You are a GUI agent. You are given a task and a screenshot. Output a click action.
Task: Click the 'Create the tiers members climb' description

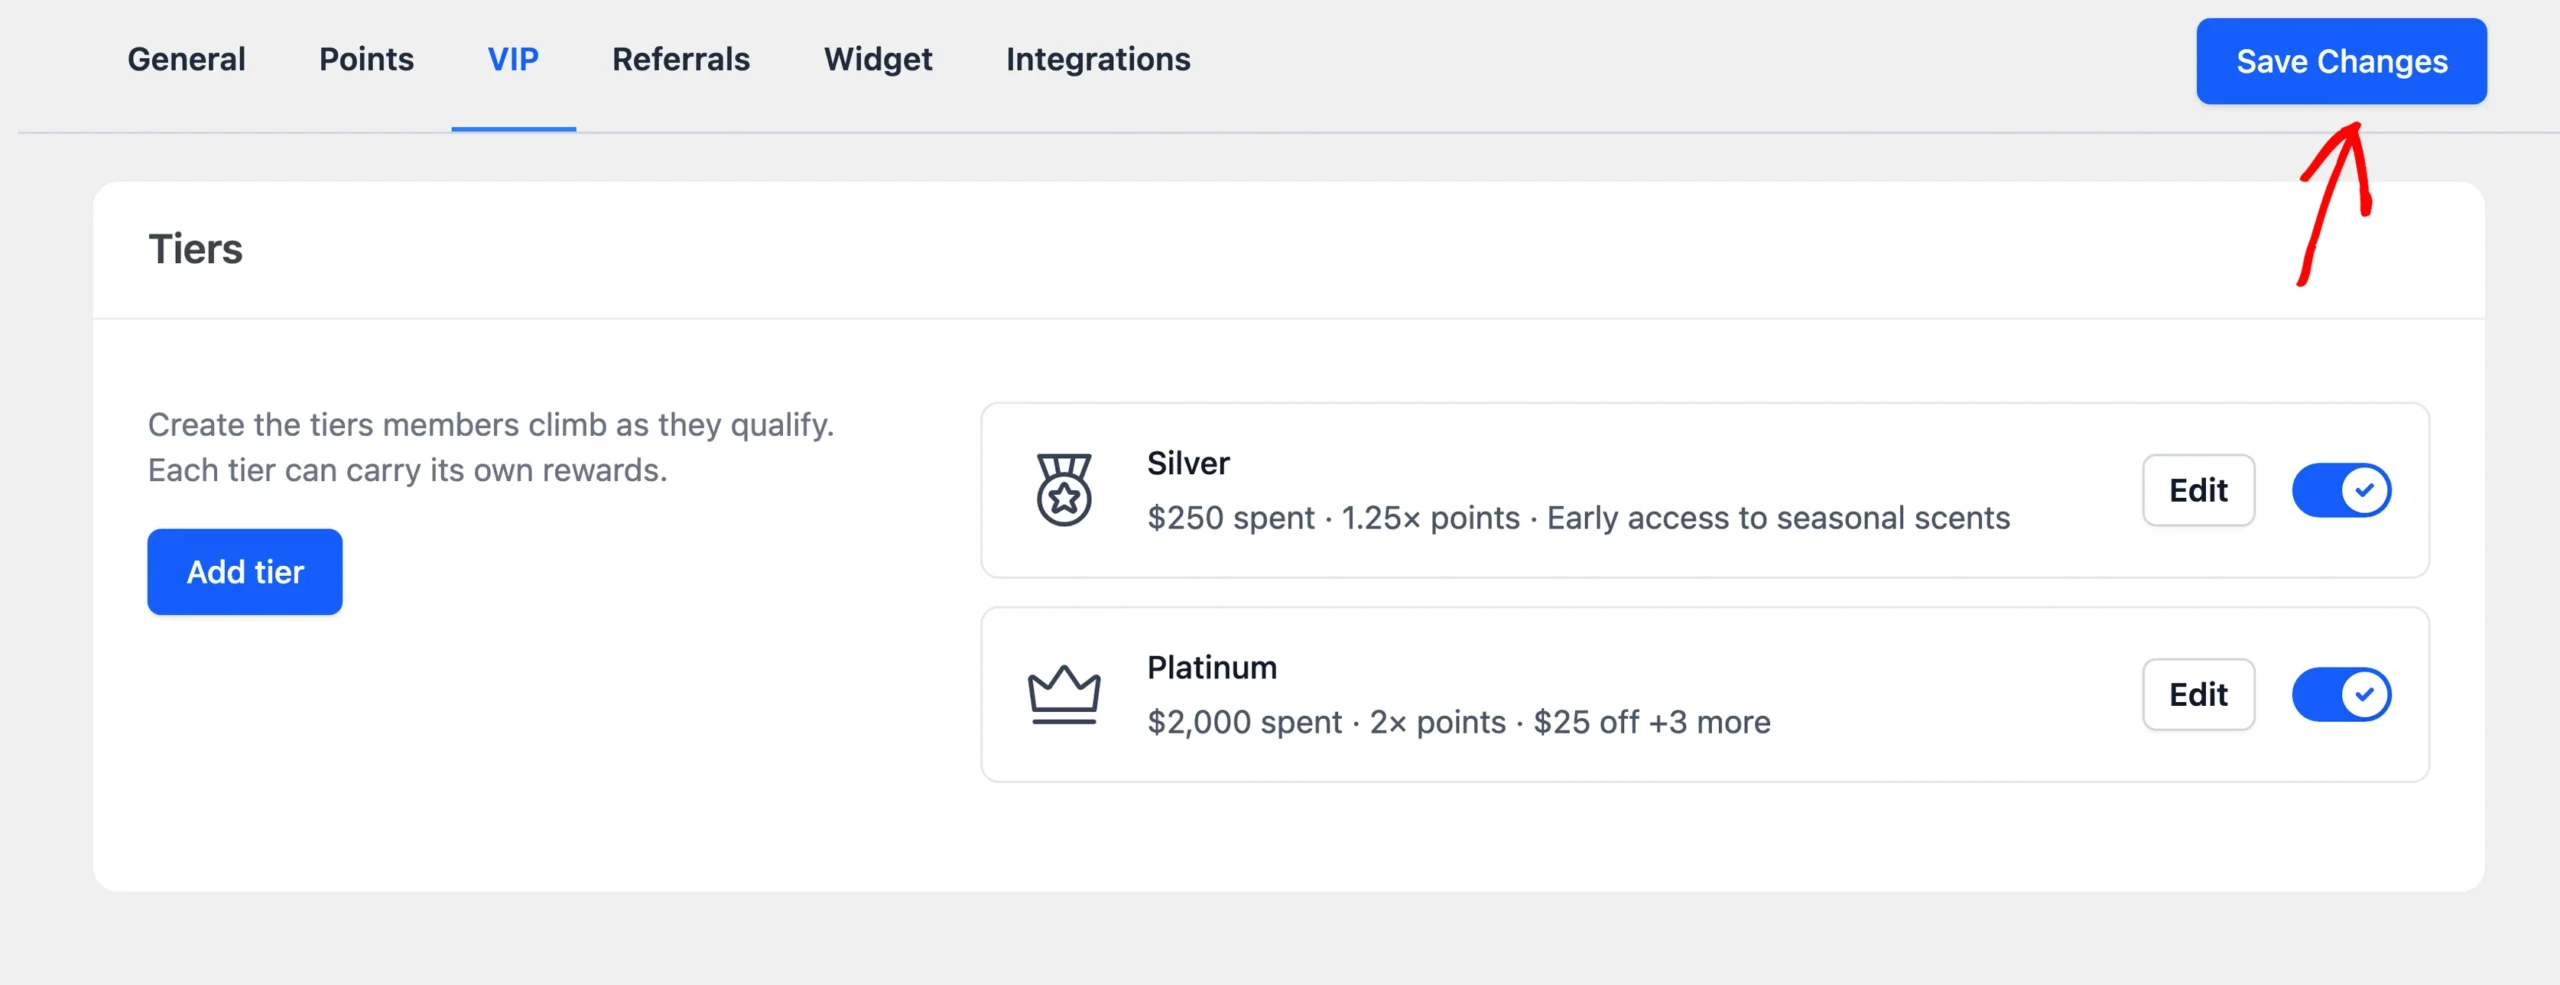(x=491, y=447)
